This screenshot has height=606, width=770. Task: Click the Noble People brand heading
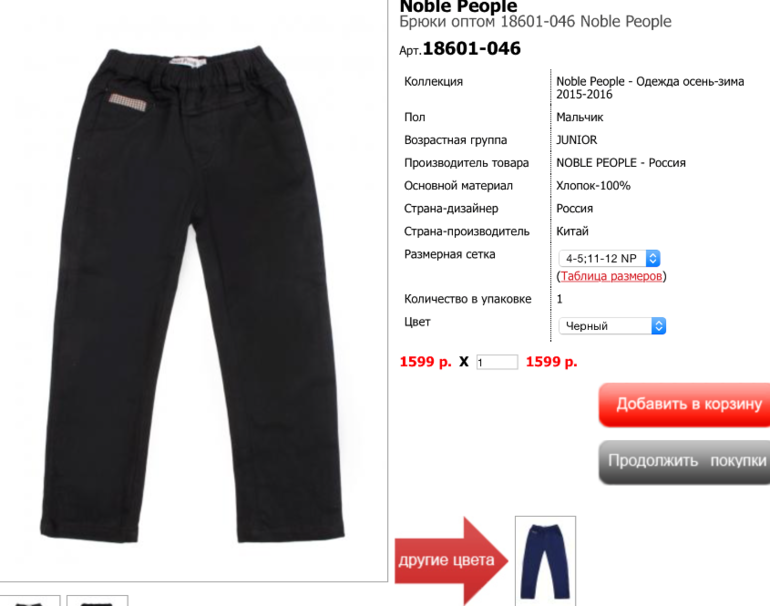(x=458, y=6)
